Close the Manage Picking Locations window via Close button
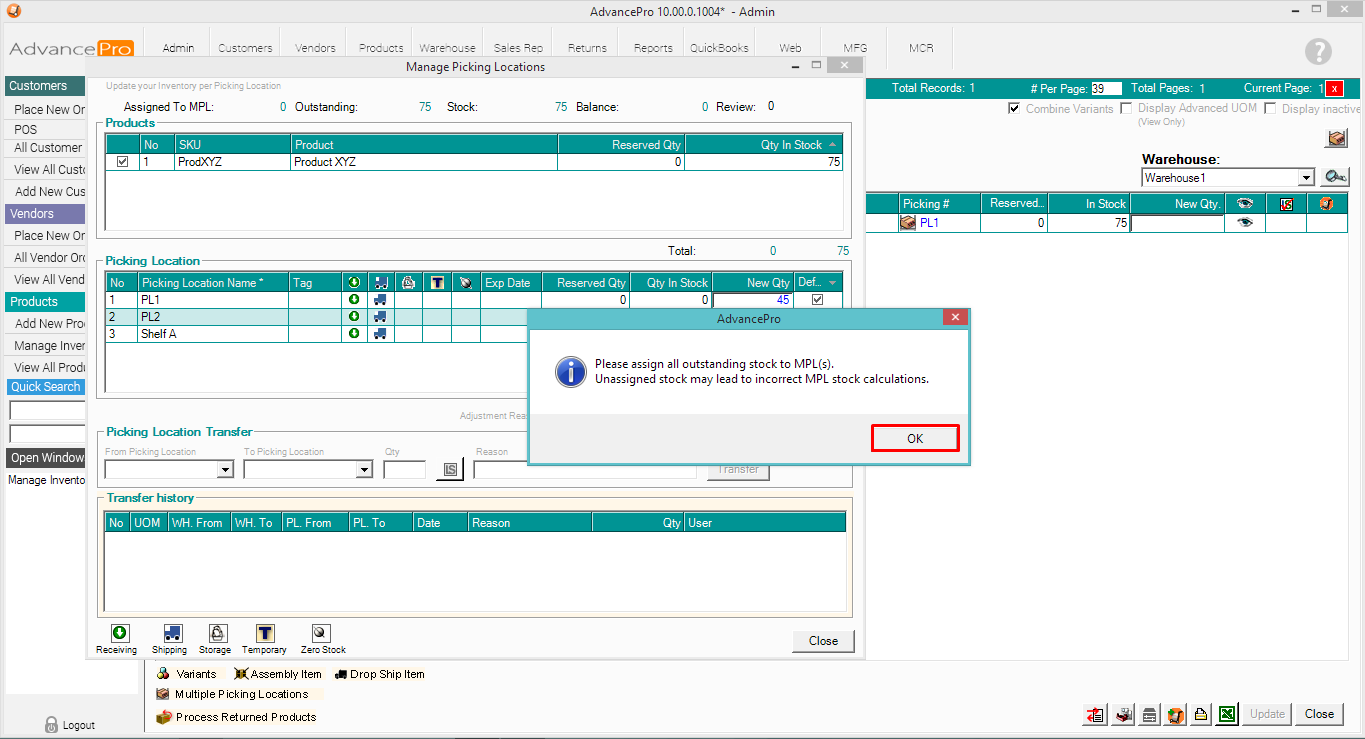This screenshot has width=1365, height=739. pos(823,641)
